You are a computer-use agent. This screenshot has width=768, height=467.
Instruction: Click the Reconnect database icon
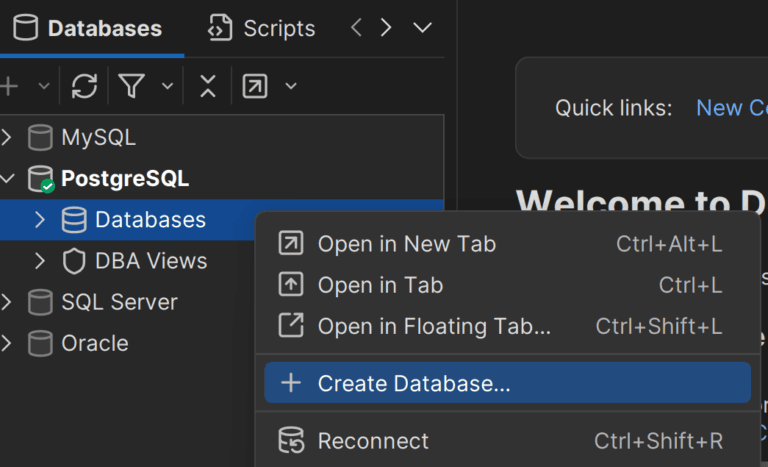[291, 440]
